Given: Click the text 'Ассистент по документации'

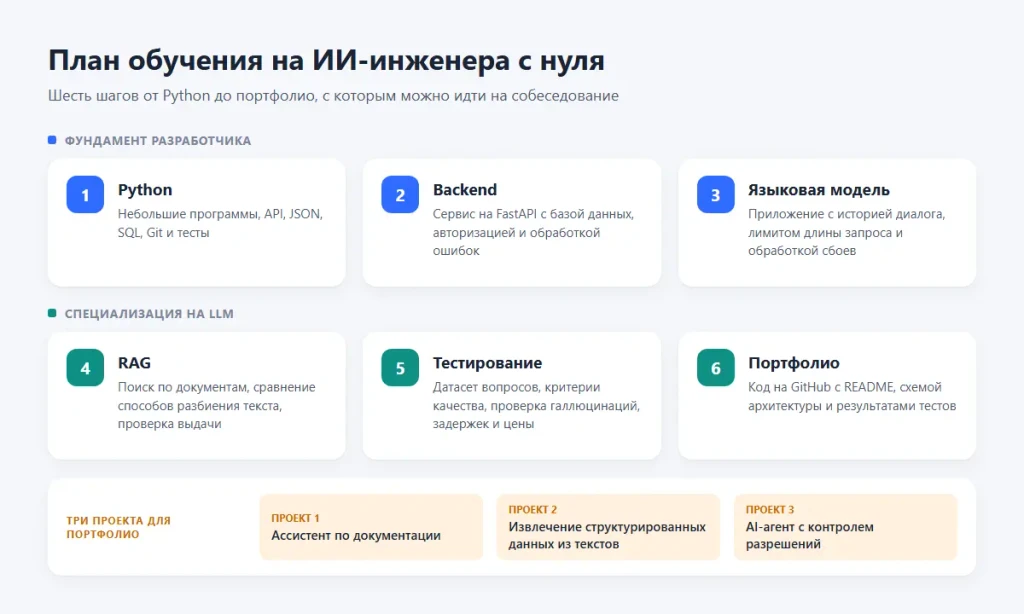Looking at the screenshot, I should click(356, 536).
